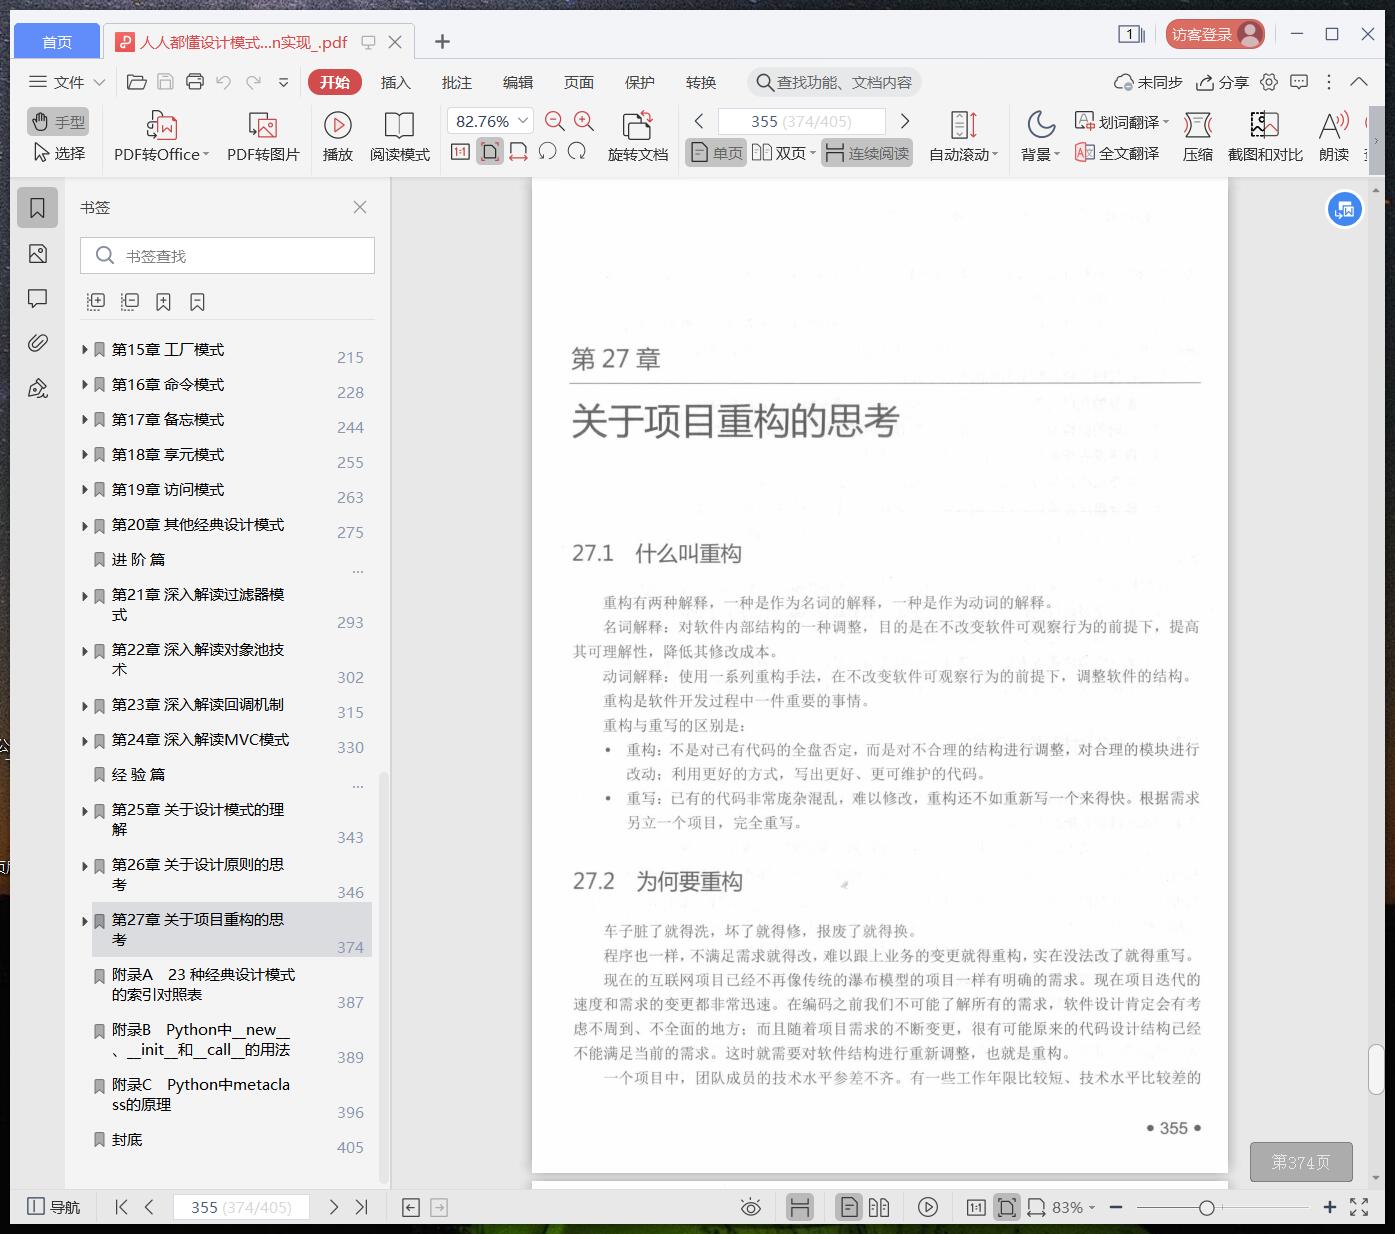Screen dimensions: 1395x1234
Task: Click 全文翻译 full text translation
Action: click(1117, 153)
